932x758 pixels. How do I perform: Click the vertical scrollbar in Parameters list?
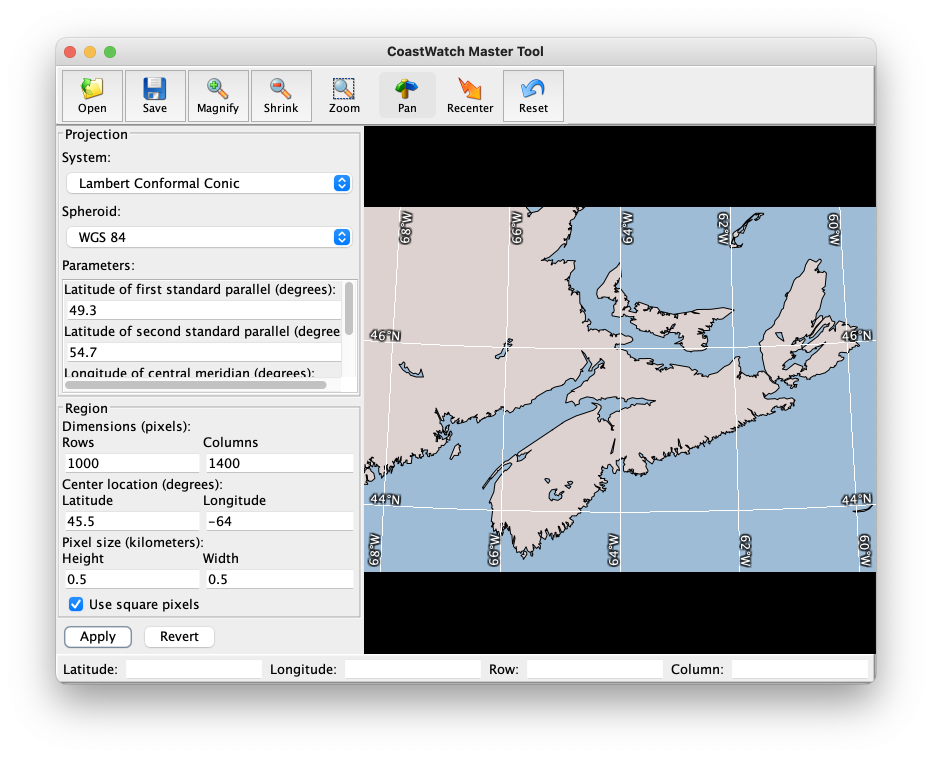(x=349, y=310)
